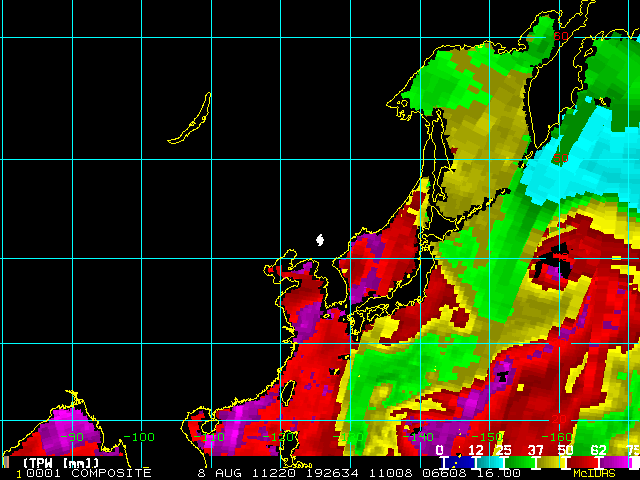This screenshot has height=480, width=640.
Task: Click the McIDAS logo text
Action: tap(594, 473)
